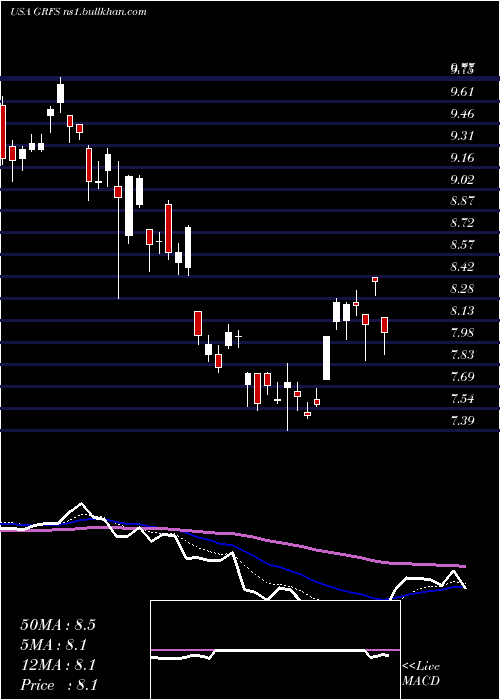
Task: Click the 9.02 price axis label
Action: click(x=462, y=179)
